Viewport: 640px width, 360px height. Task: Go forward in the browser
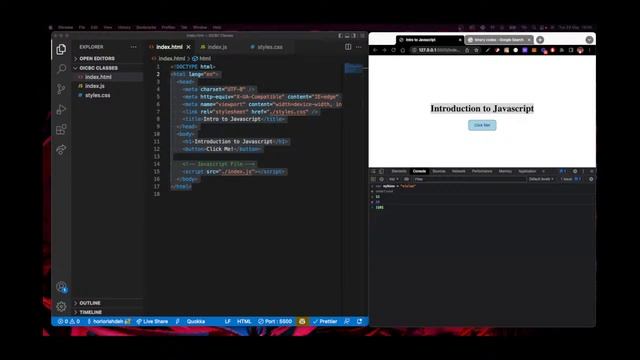coord(384,50)
